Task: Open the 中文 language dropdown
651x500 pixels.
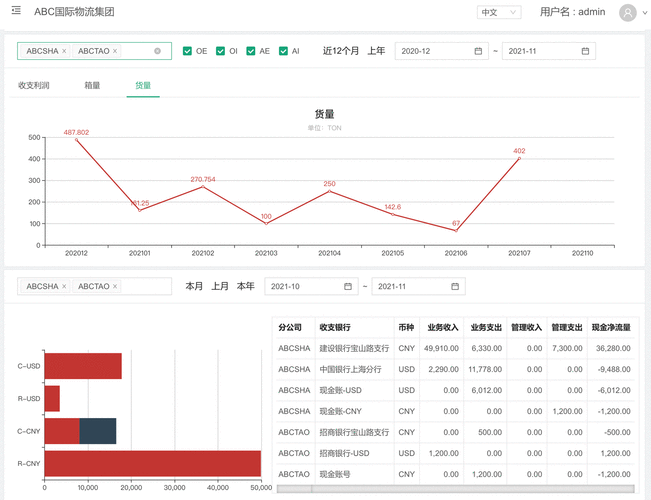Action: tap(499, 13)
